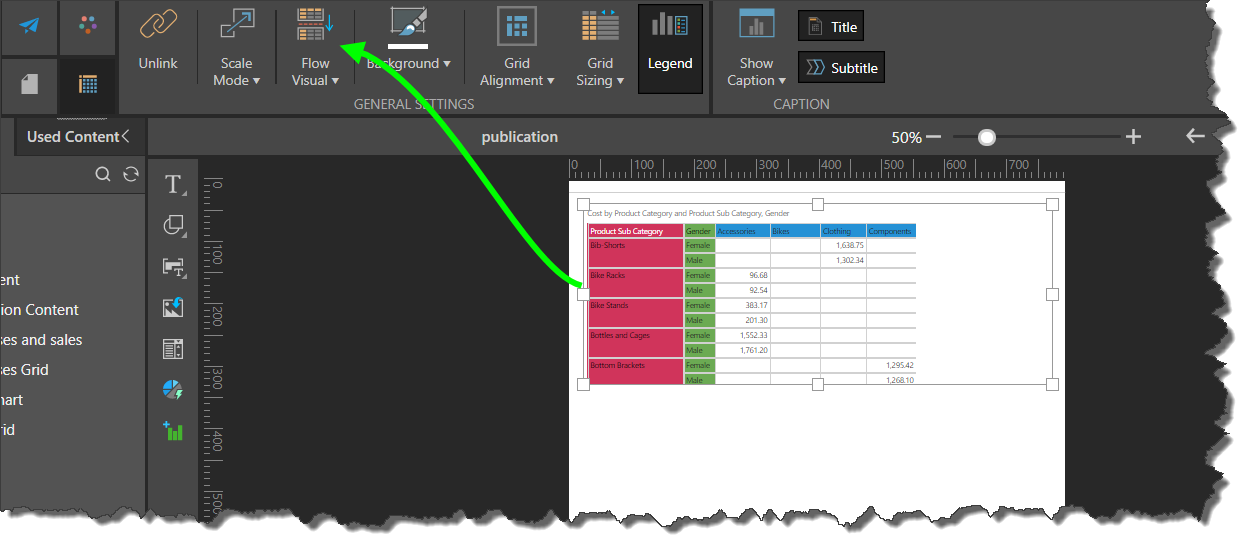Open the Show Caption dropdown
The image size is (1251, 549).
click(x=756, y=72)
